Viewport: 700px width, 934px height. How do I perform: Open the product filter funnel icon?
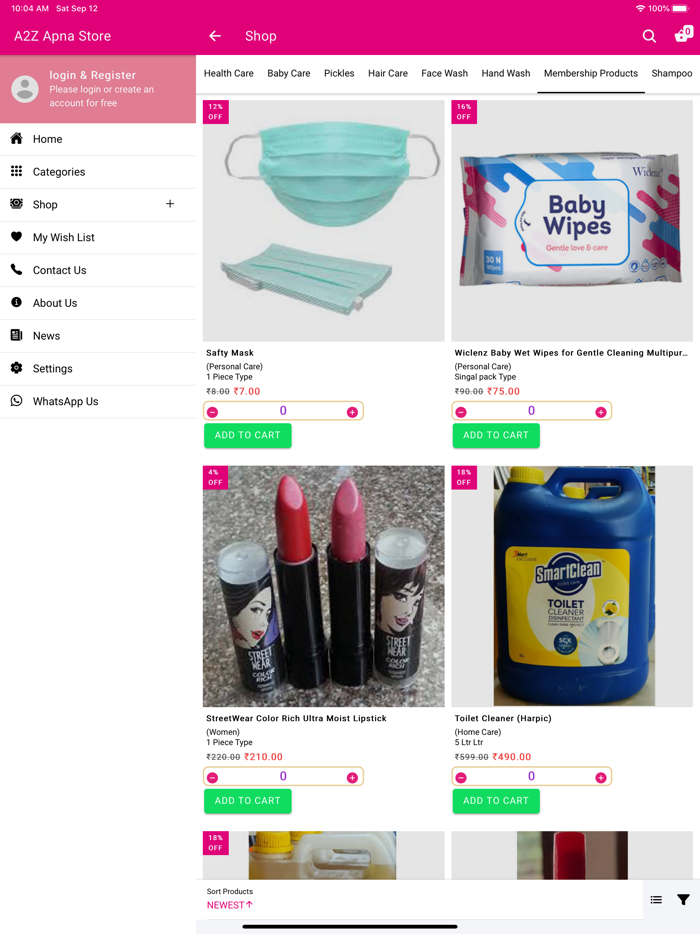pos(683,899)
